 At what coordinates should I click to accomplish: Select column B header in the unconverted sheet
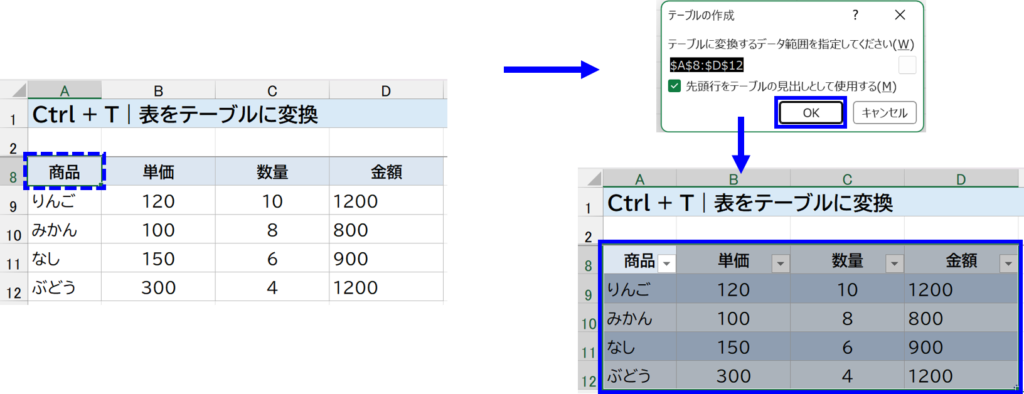(x=158, y=90)
